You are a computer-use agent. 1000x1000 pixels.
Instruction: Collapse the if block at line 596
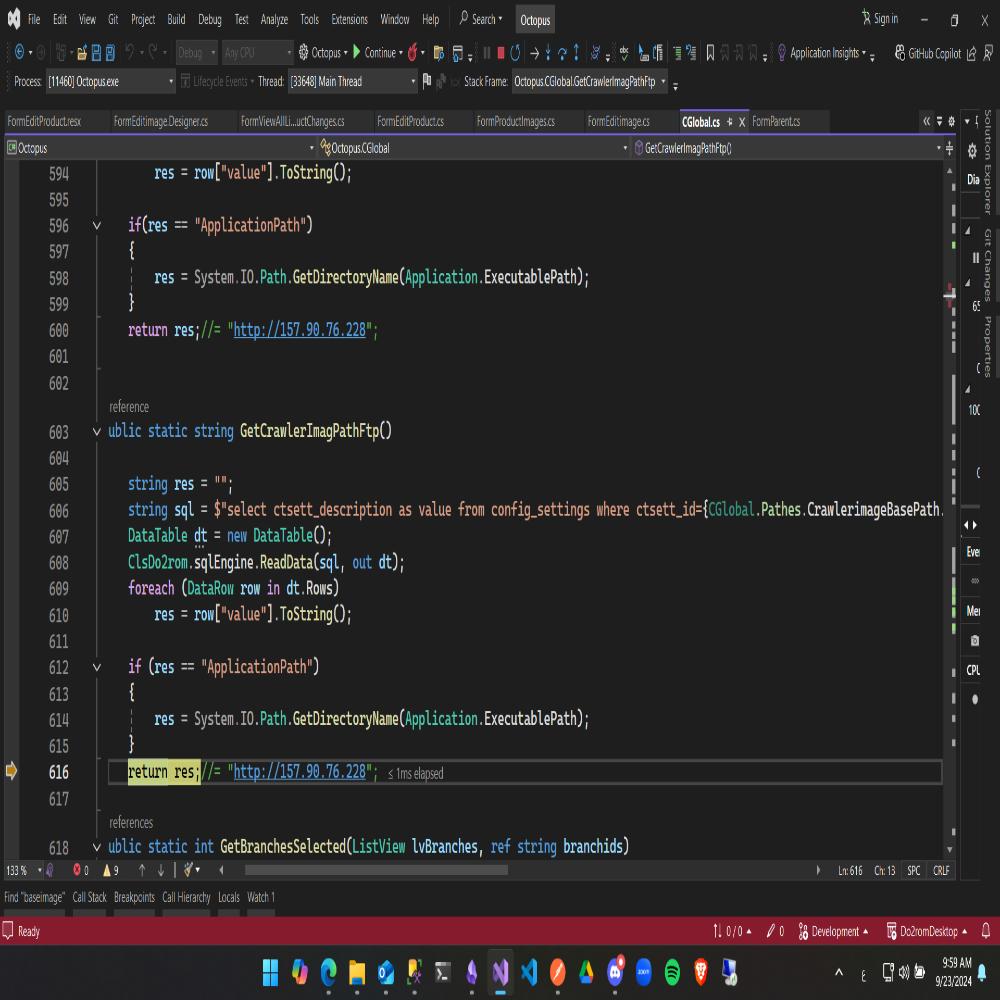[x=97, y=225]
